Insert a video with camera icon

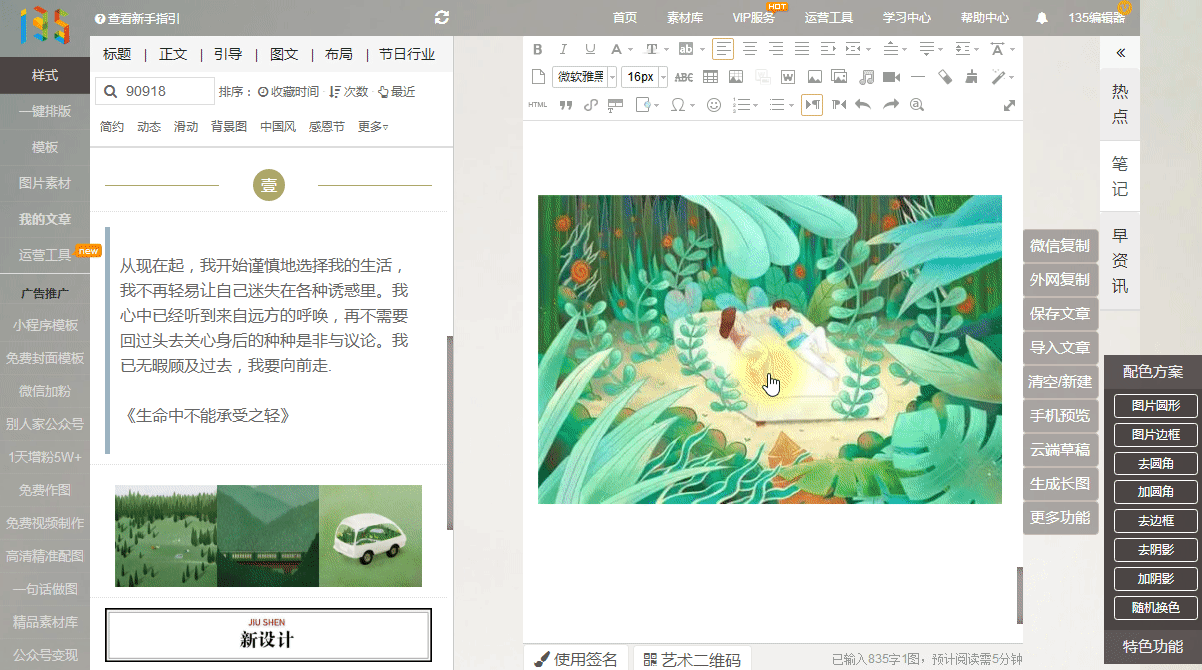pyautogui.click(x=891, y=77)
